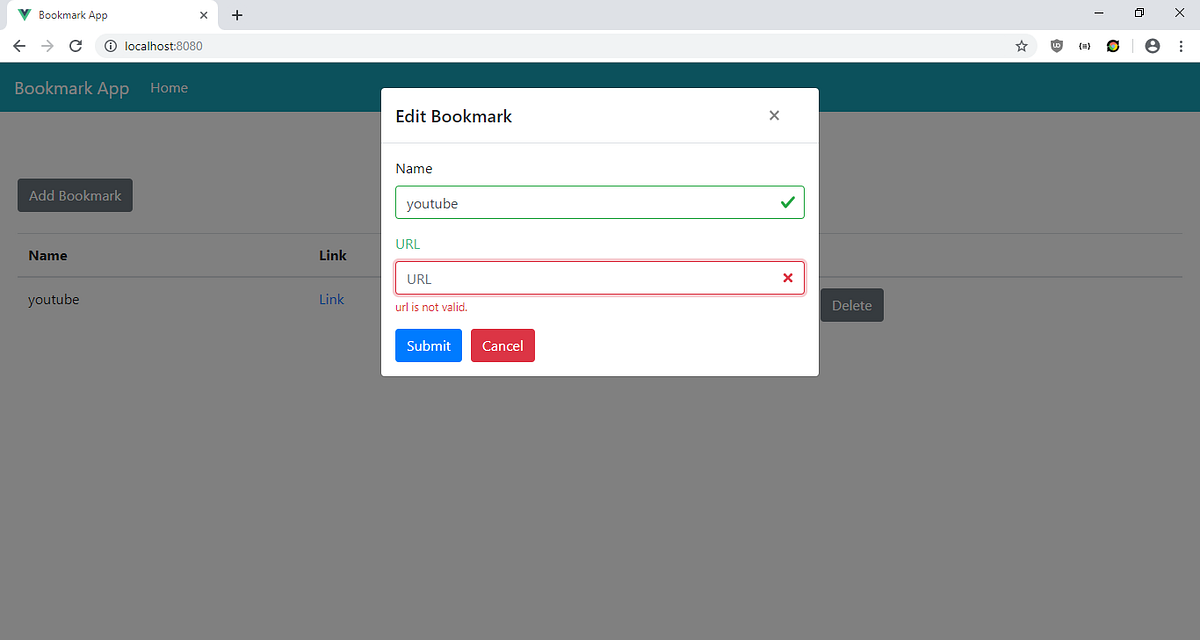Viewport: 1200px width, 640px height.
Task: Submit the edited bookmark
Action: coord(428,345)
